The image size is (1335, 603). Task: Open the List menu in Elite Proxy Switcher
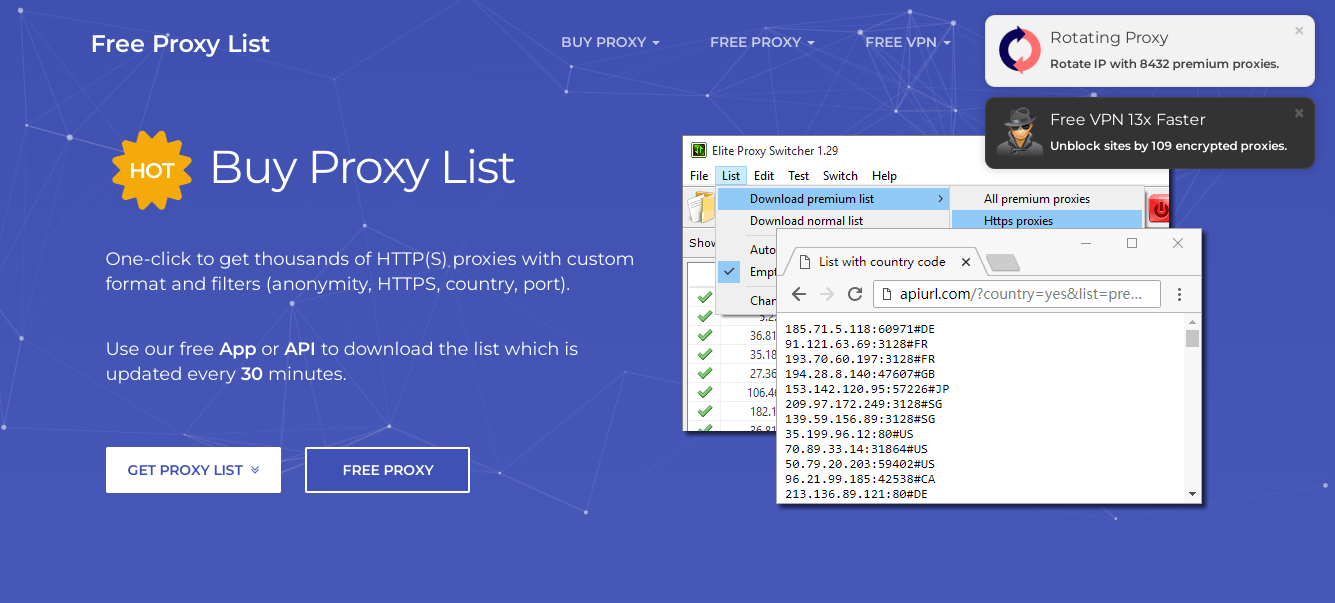[x=731, y=176]
